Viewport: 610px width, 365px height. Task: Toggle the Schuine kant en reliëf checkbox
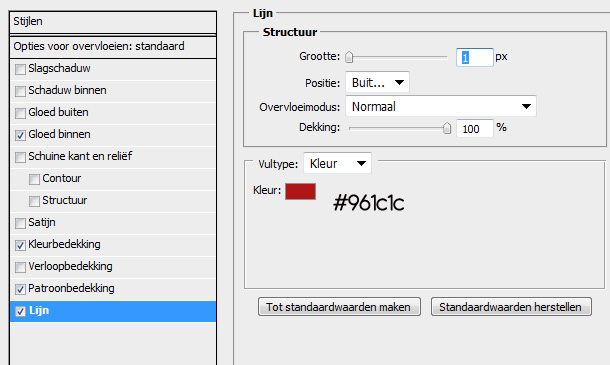pyautogui.click(x=20, y=157)
